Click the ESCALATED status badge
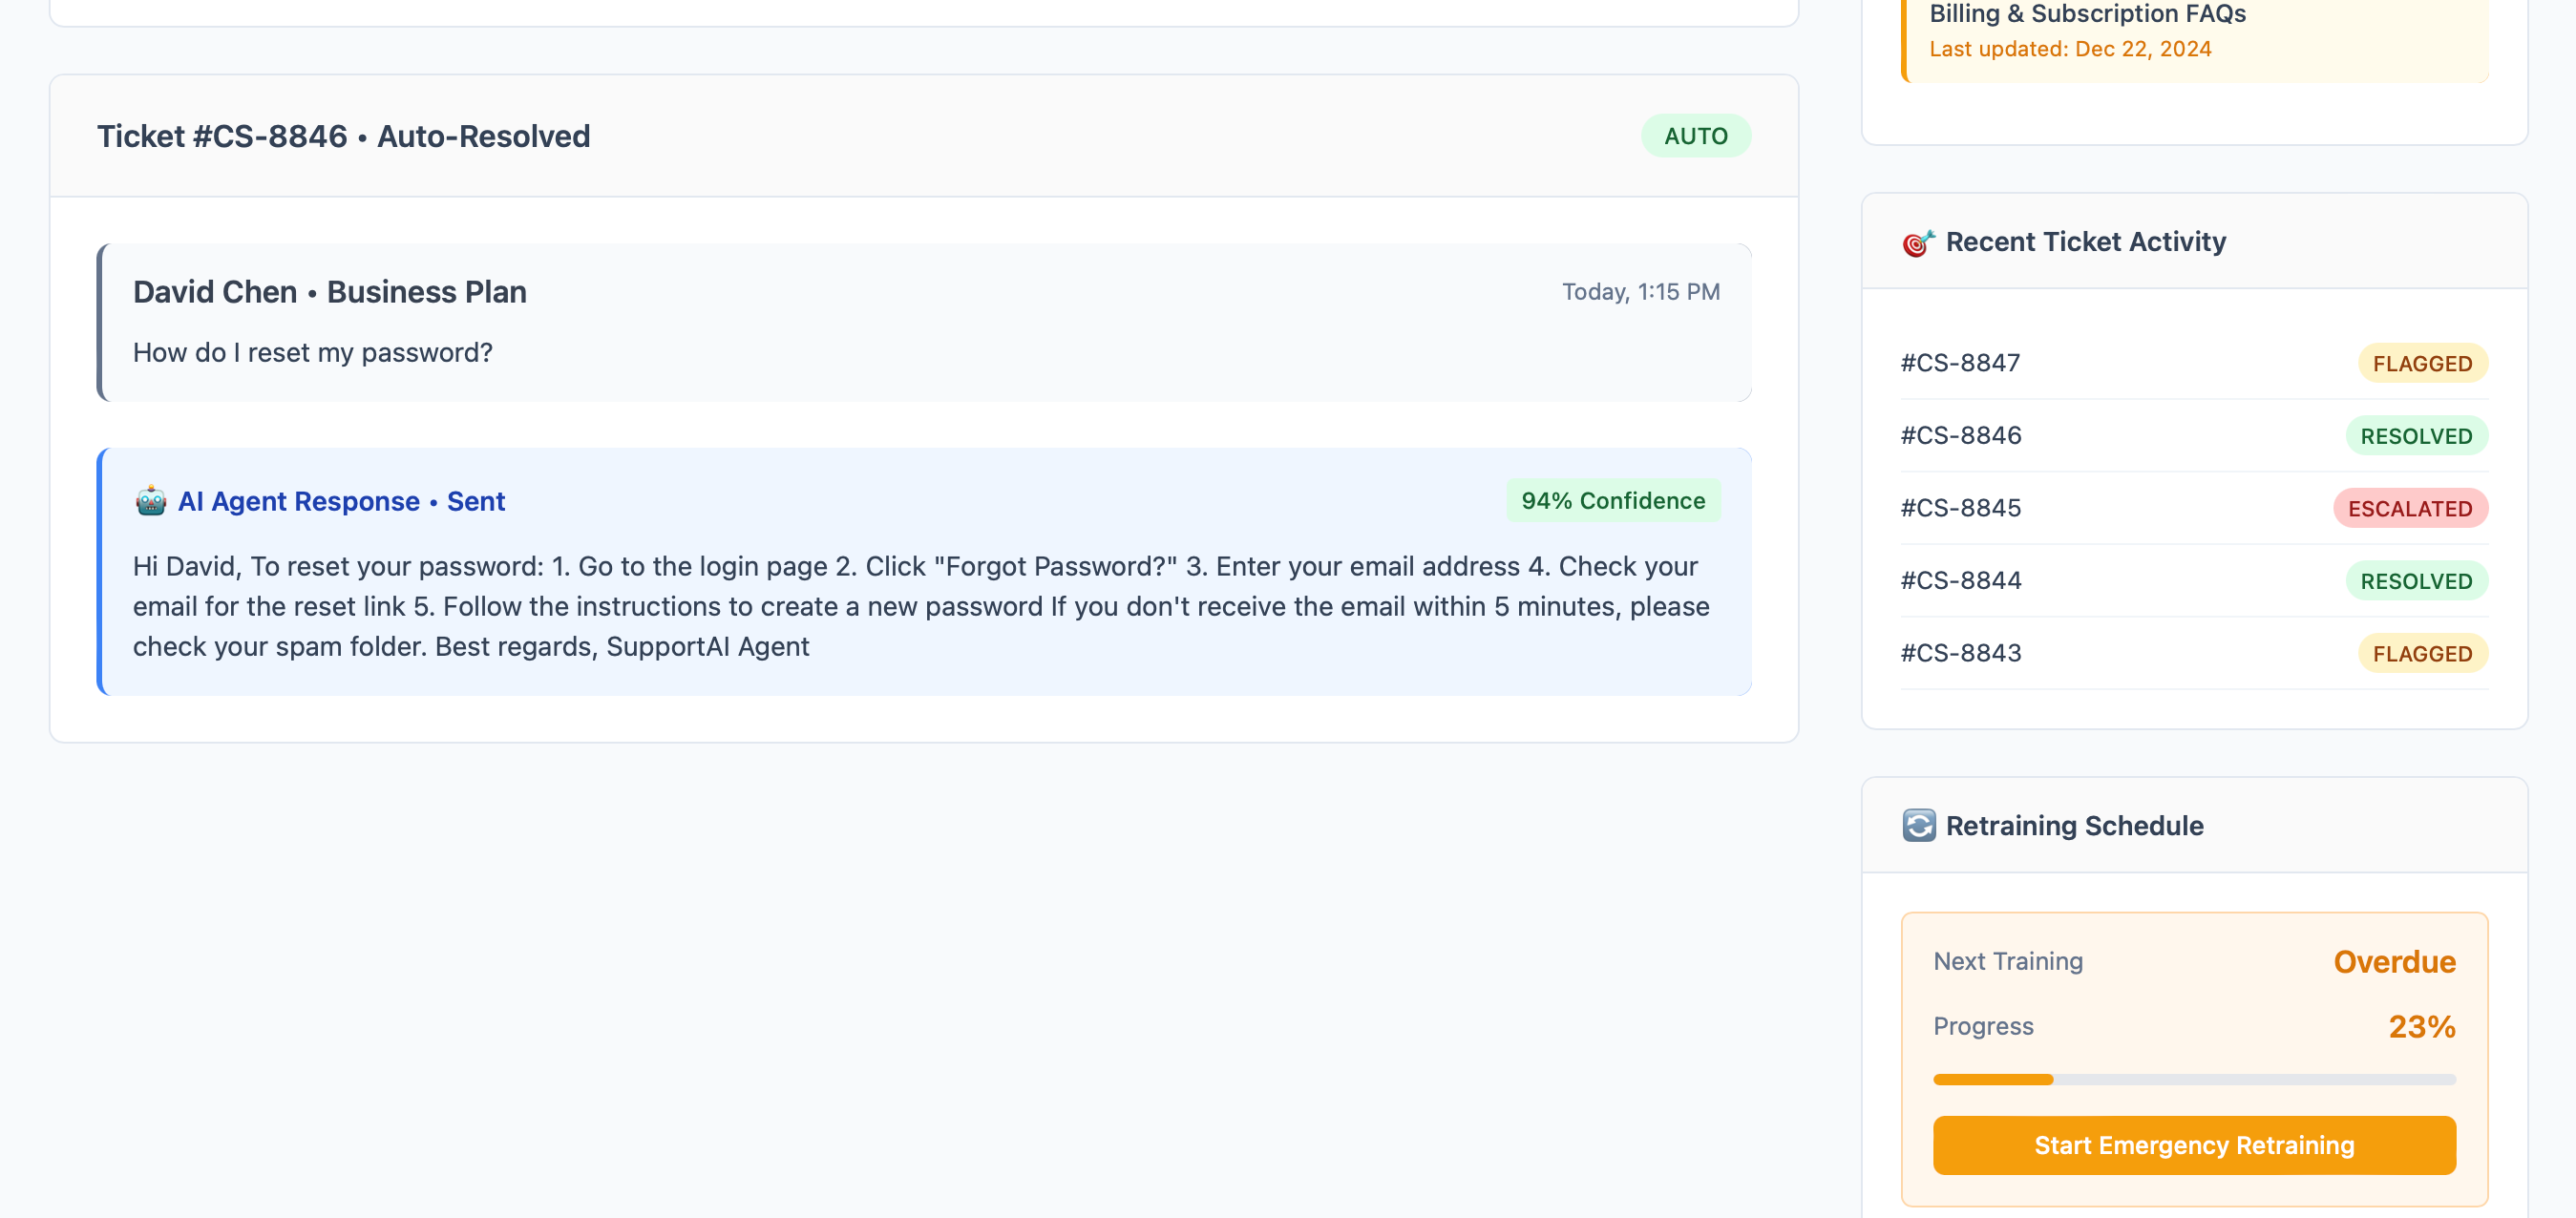Viewport: 2576px width, 1218px height. click(x=2409, y=508)
